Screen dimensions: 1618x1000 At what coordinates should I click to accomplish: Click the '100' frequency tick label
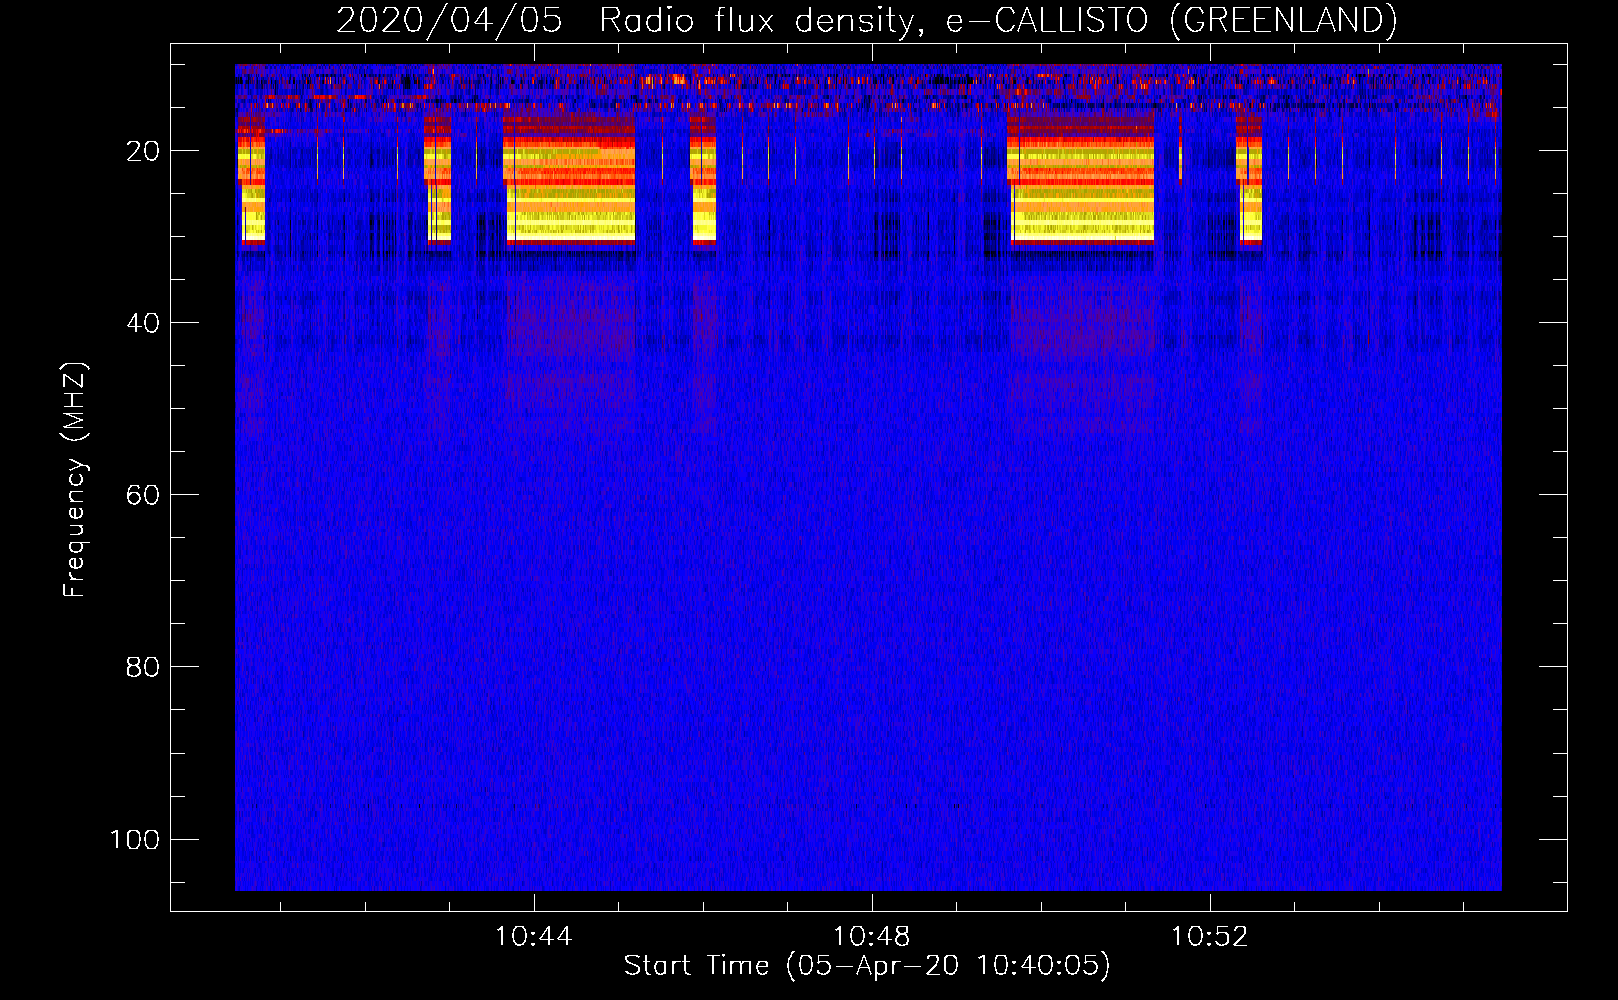click(135, 839)
